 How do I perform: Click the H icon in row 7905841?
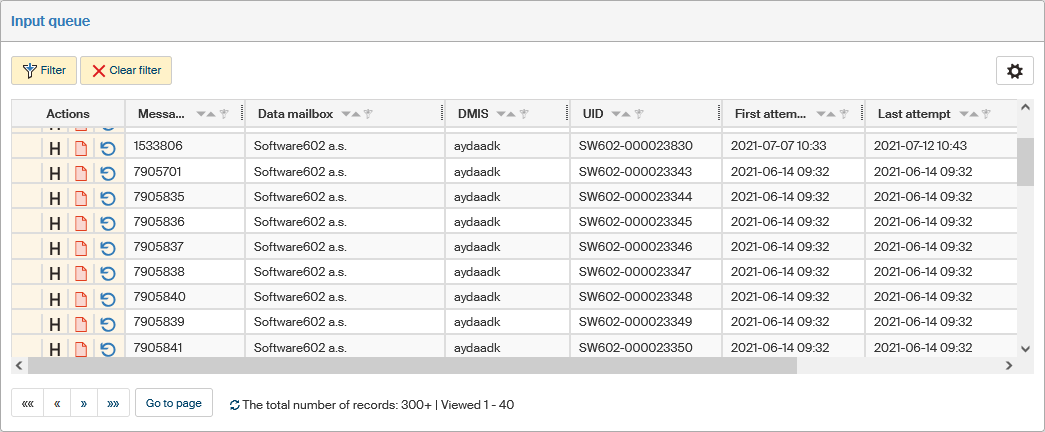click(56, 349)
